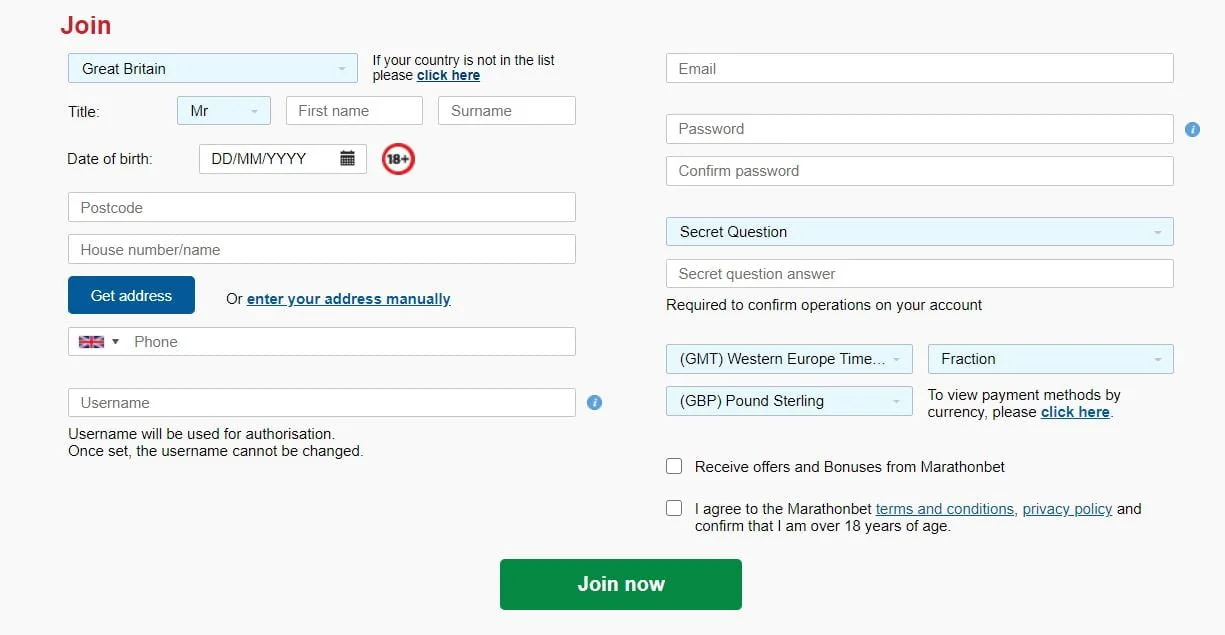Open the Great Britain country dropdown
The width and height of the screenshot is (1225, 635).
(x=211, y=69)
